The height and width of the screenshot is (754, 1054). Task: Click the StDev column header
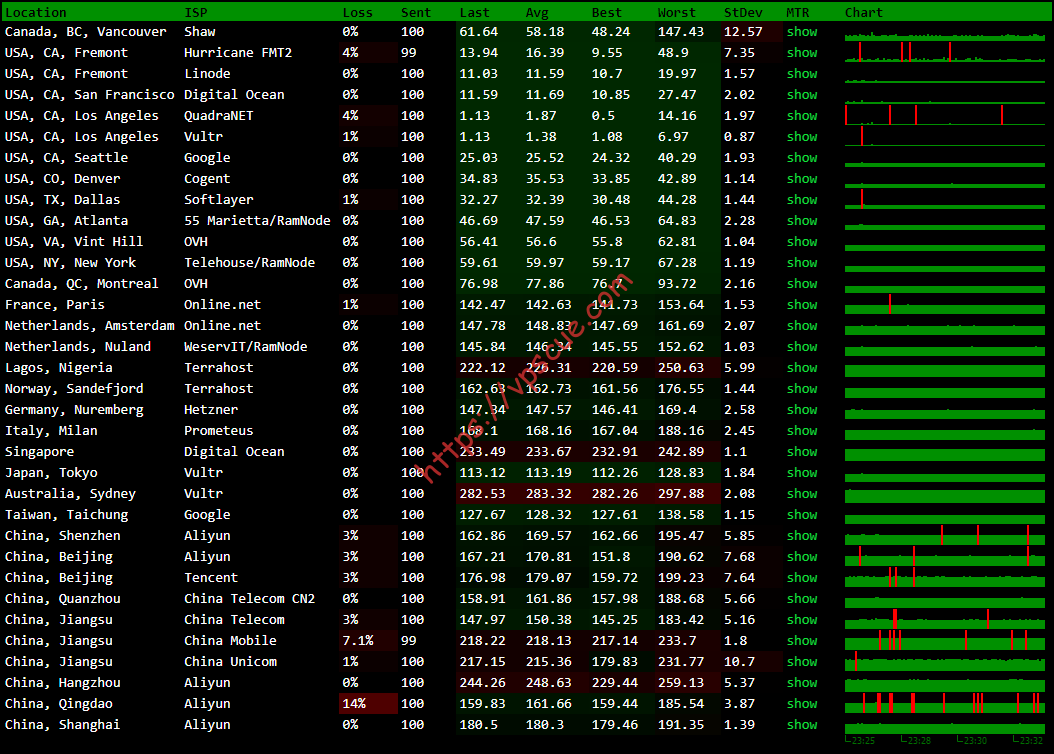tap(743, 12)
